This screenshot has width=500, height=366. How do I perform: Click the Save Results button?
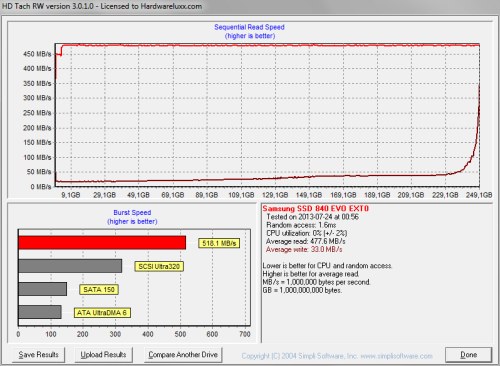coord(39,355)
